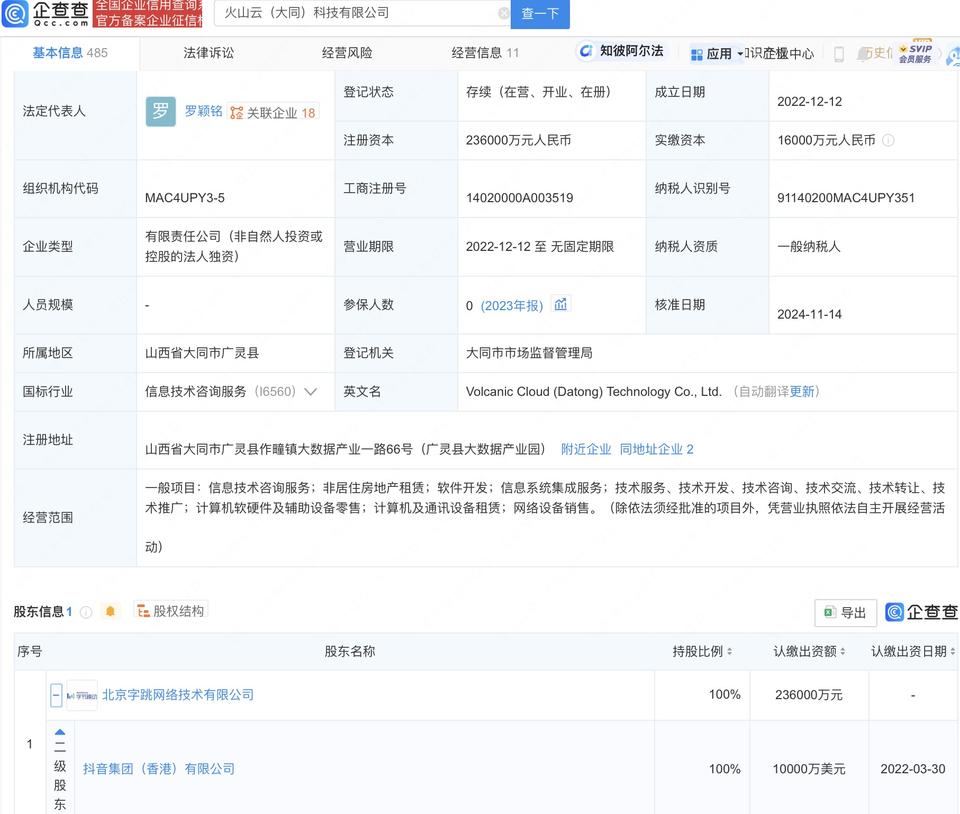This screenshot has width=960, height=814.
Task: Switch to the 法律诉讼 tab
Action: pyautogui.click(x=208, y=53)
